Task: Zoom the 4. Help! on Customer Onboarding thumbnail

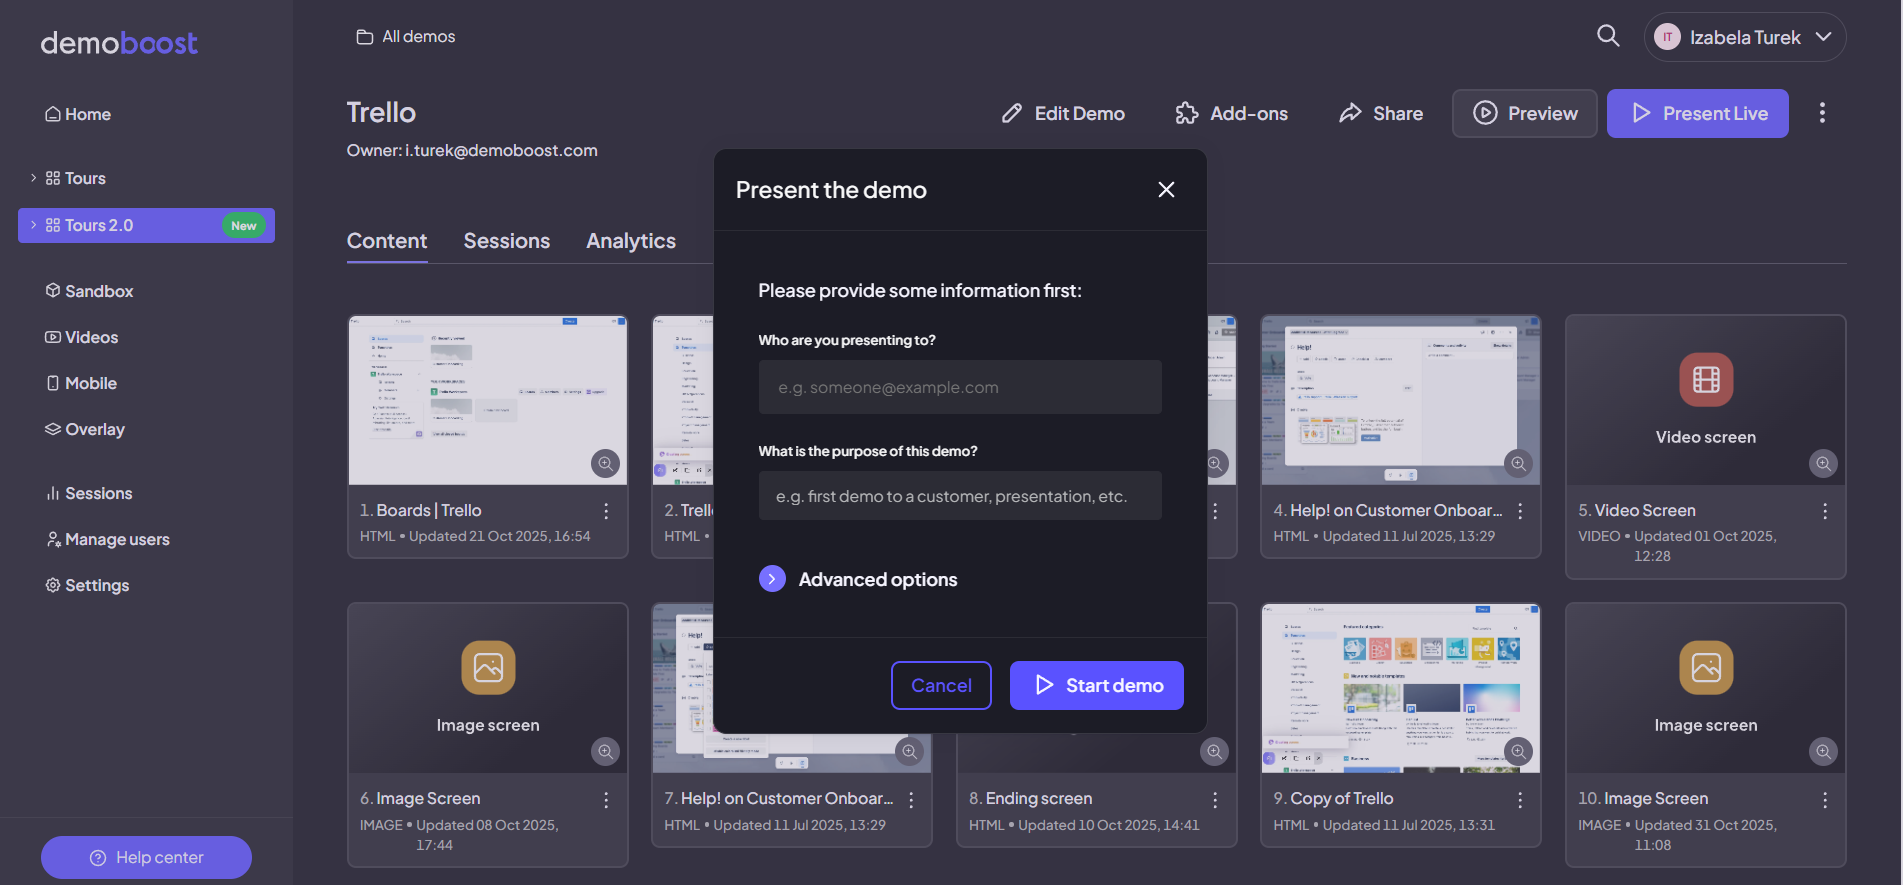Action: point(1519,463)
